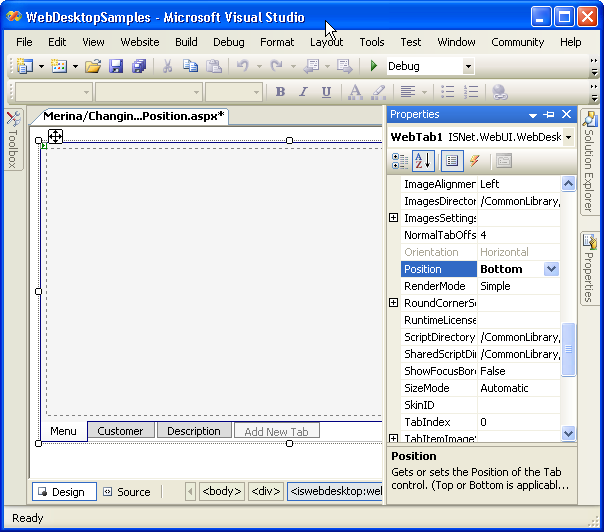This screenshot has width=604, height=532.
Task: Auto-hide Properties panel with the pin icon
Action: pyautogui.click(x=549, y=115)
